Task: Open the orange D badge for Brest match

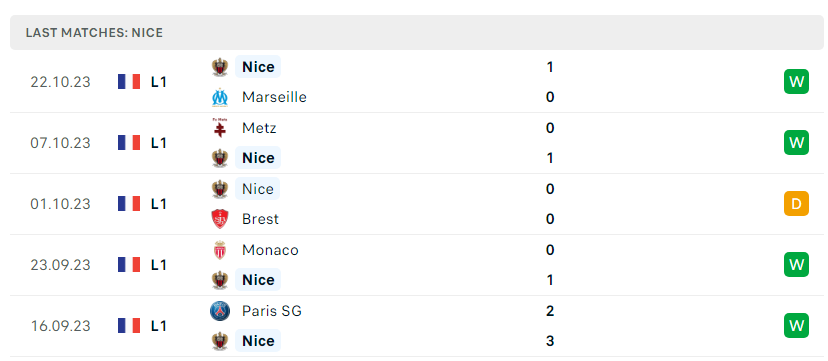Action: click(x=796, y=204)
